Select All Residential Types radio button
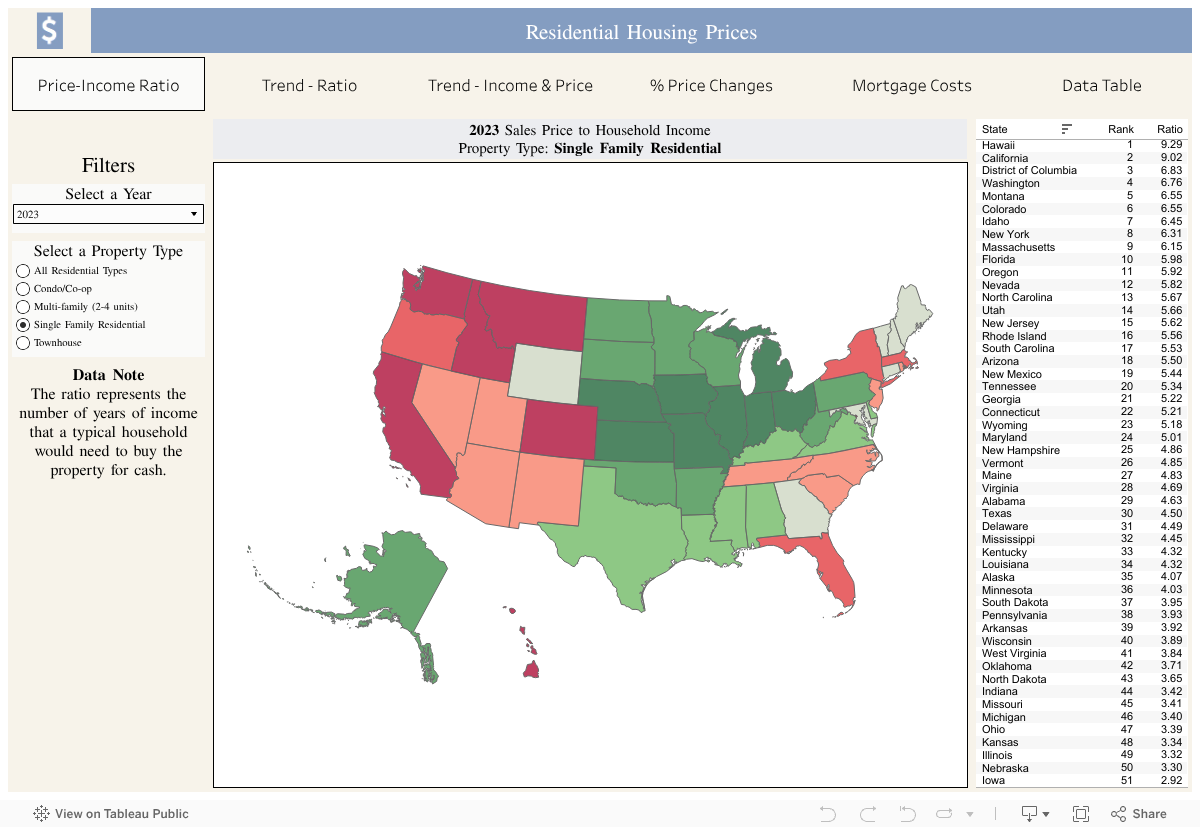 coord(23,271)
